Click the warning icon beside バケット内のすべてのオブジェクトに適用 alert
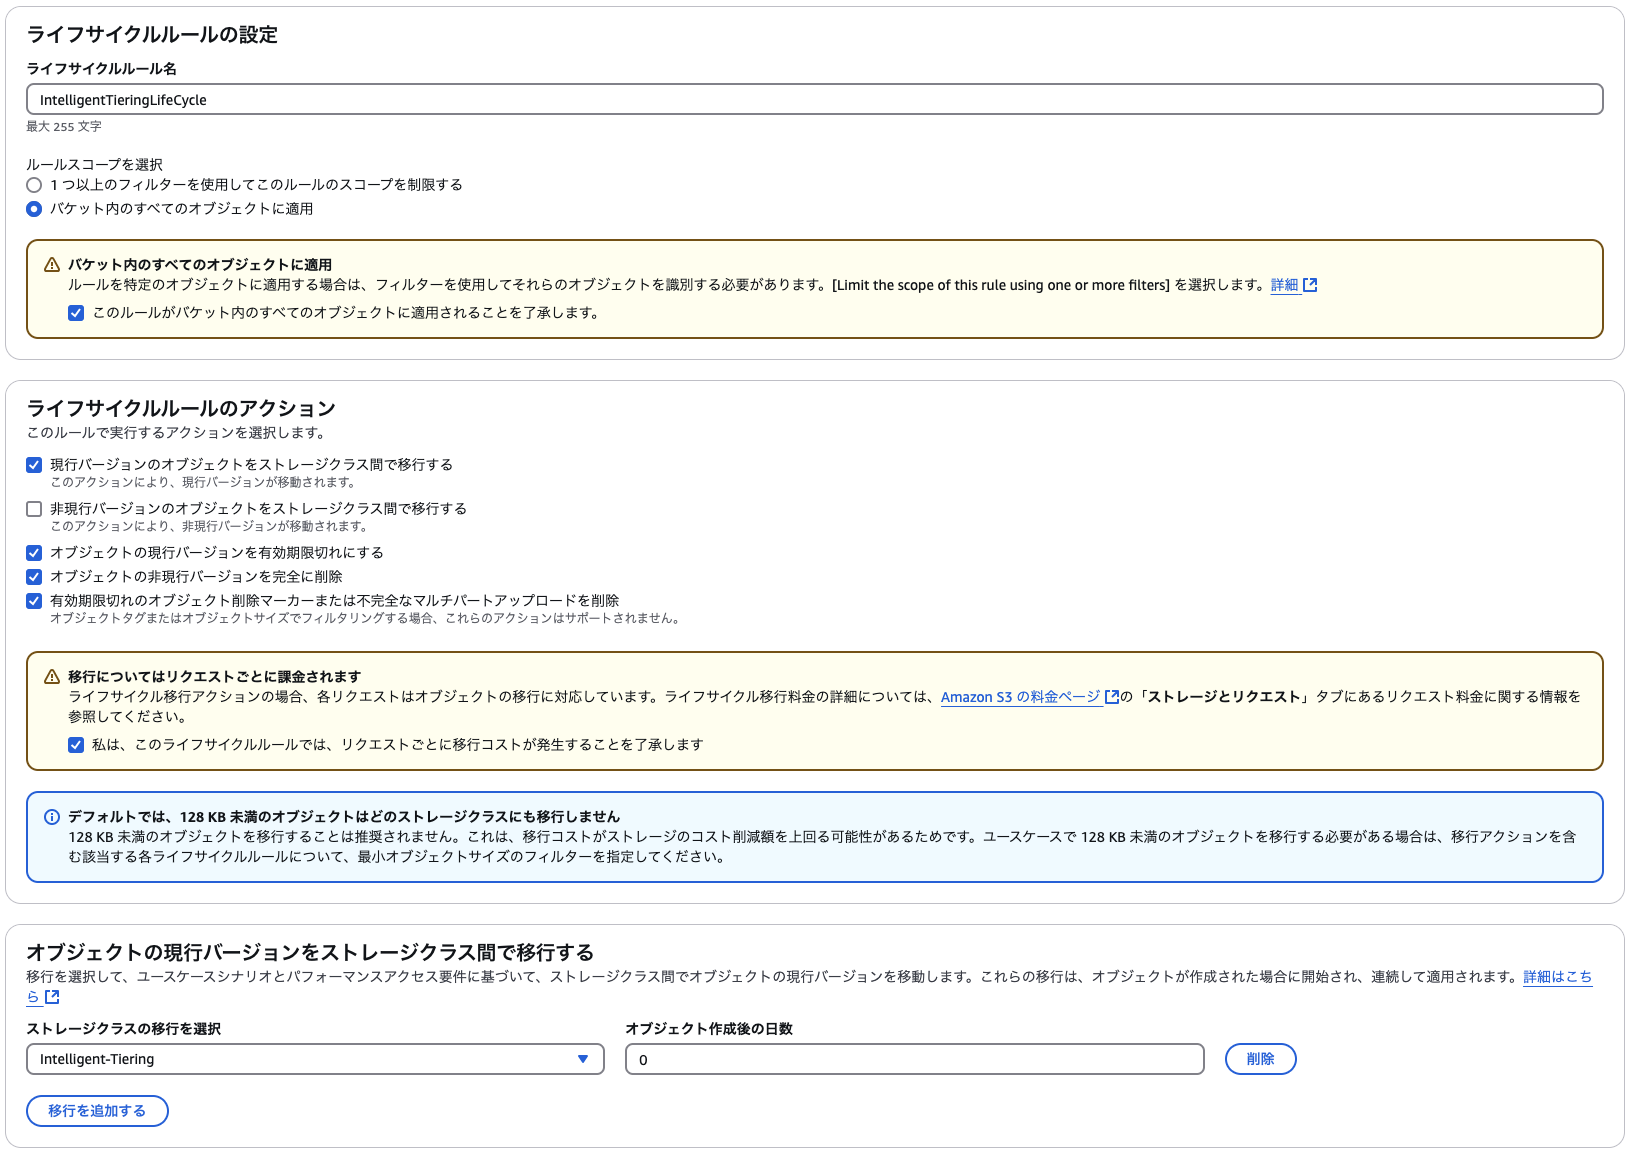1633x1158 pixels. (x=52, y=265)
